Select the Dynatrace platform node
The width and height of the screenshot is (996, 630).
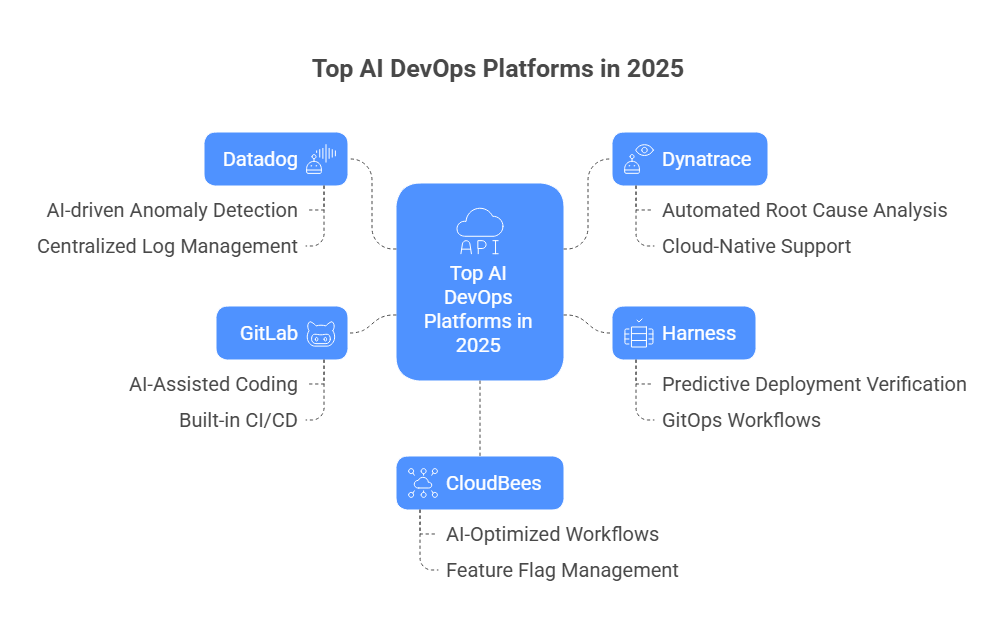coord(690,158)
